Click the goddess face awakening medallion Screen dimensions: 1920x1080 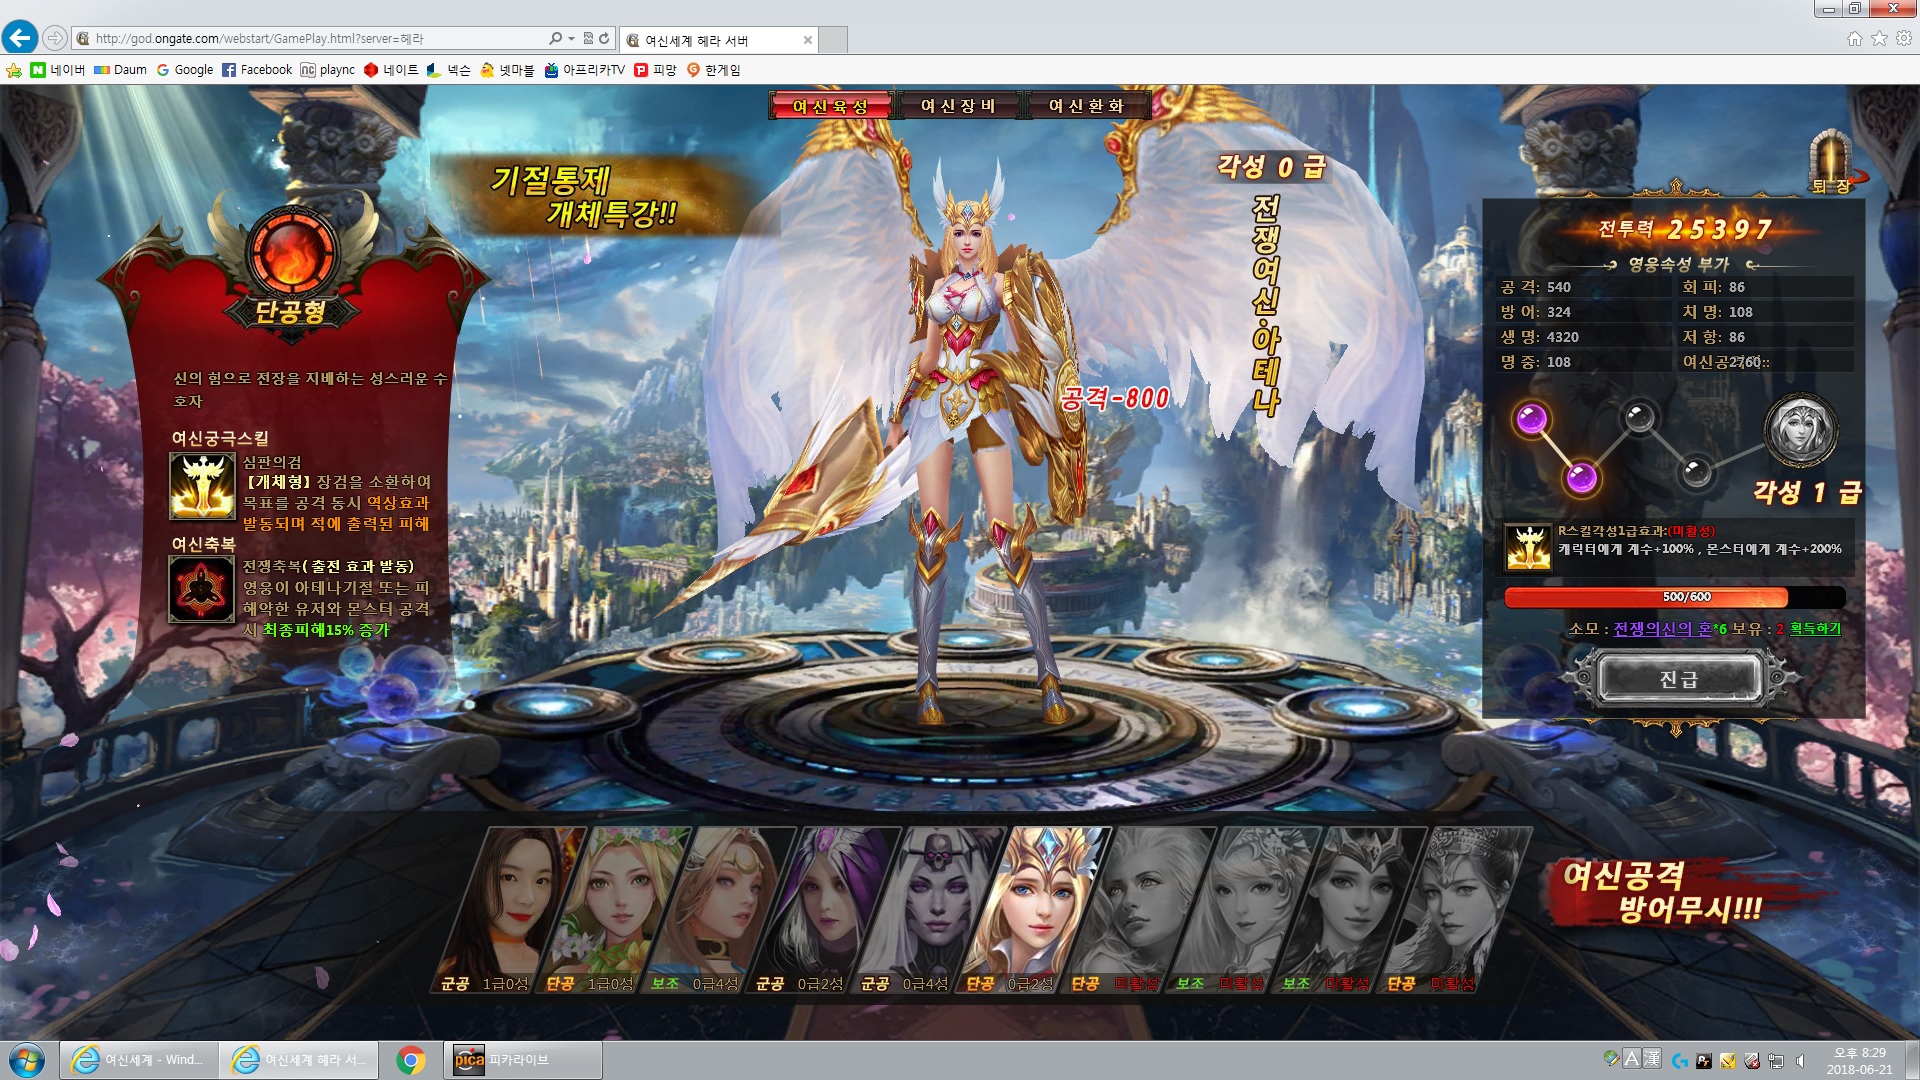(x=1800, y=431)
